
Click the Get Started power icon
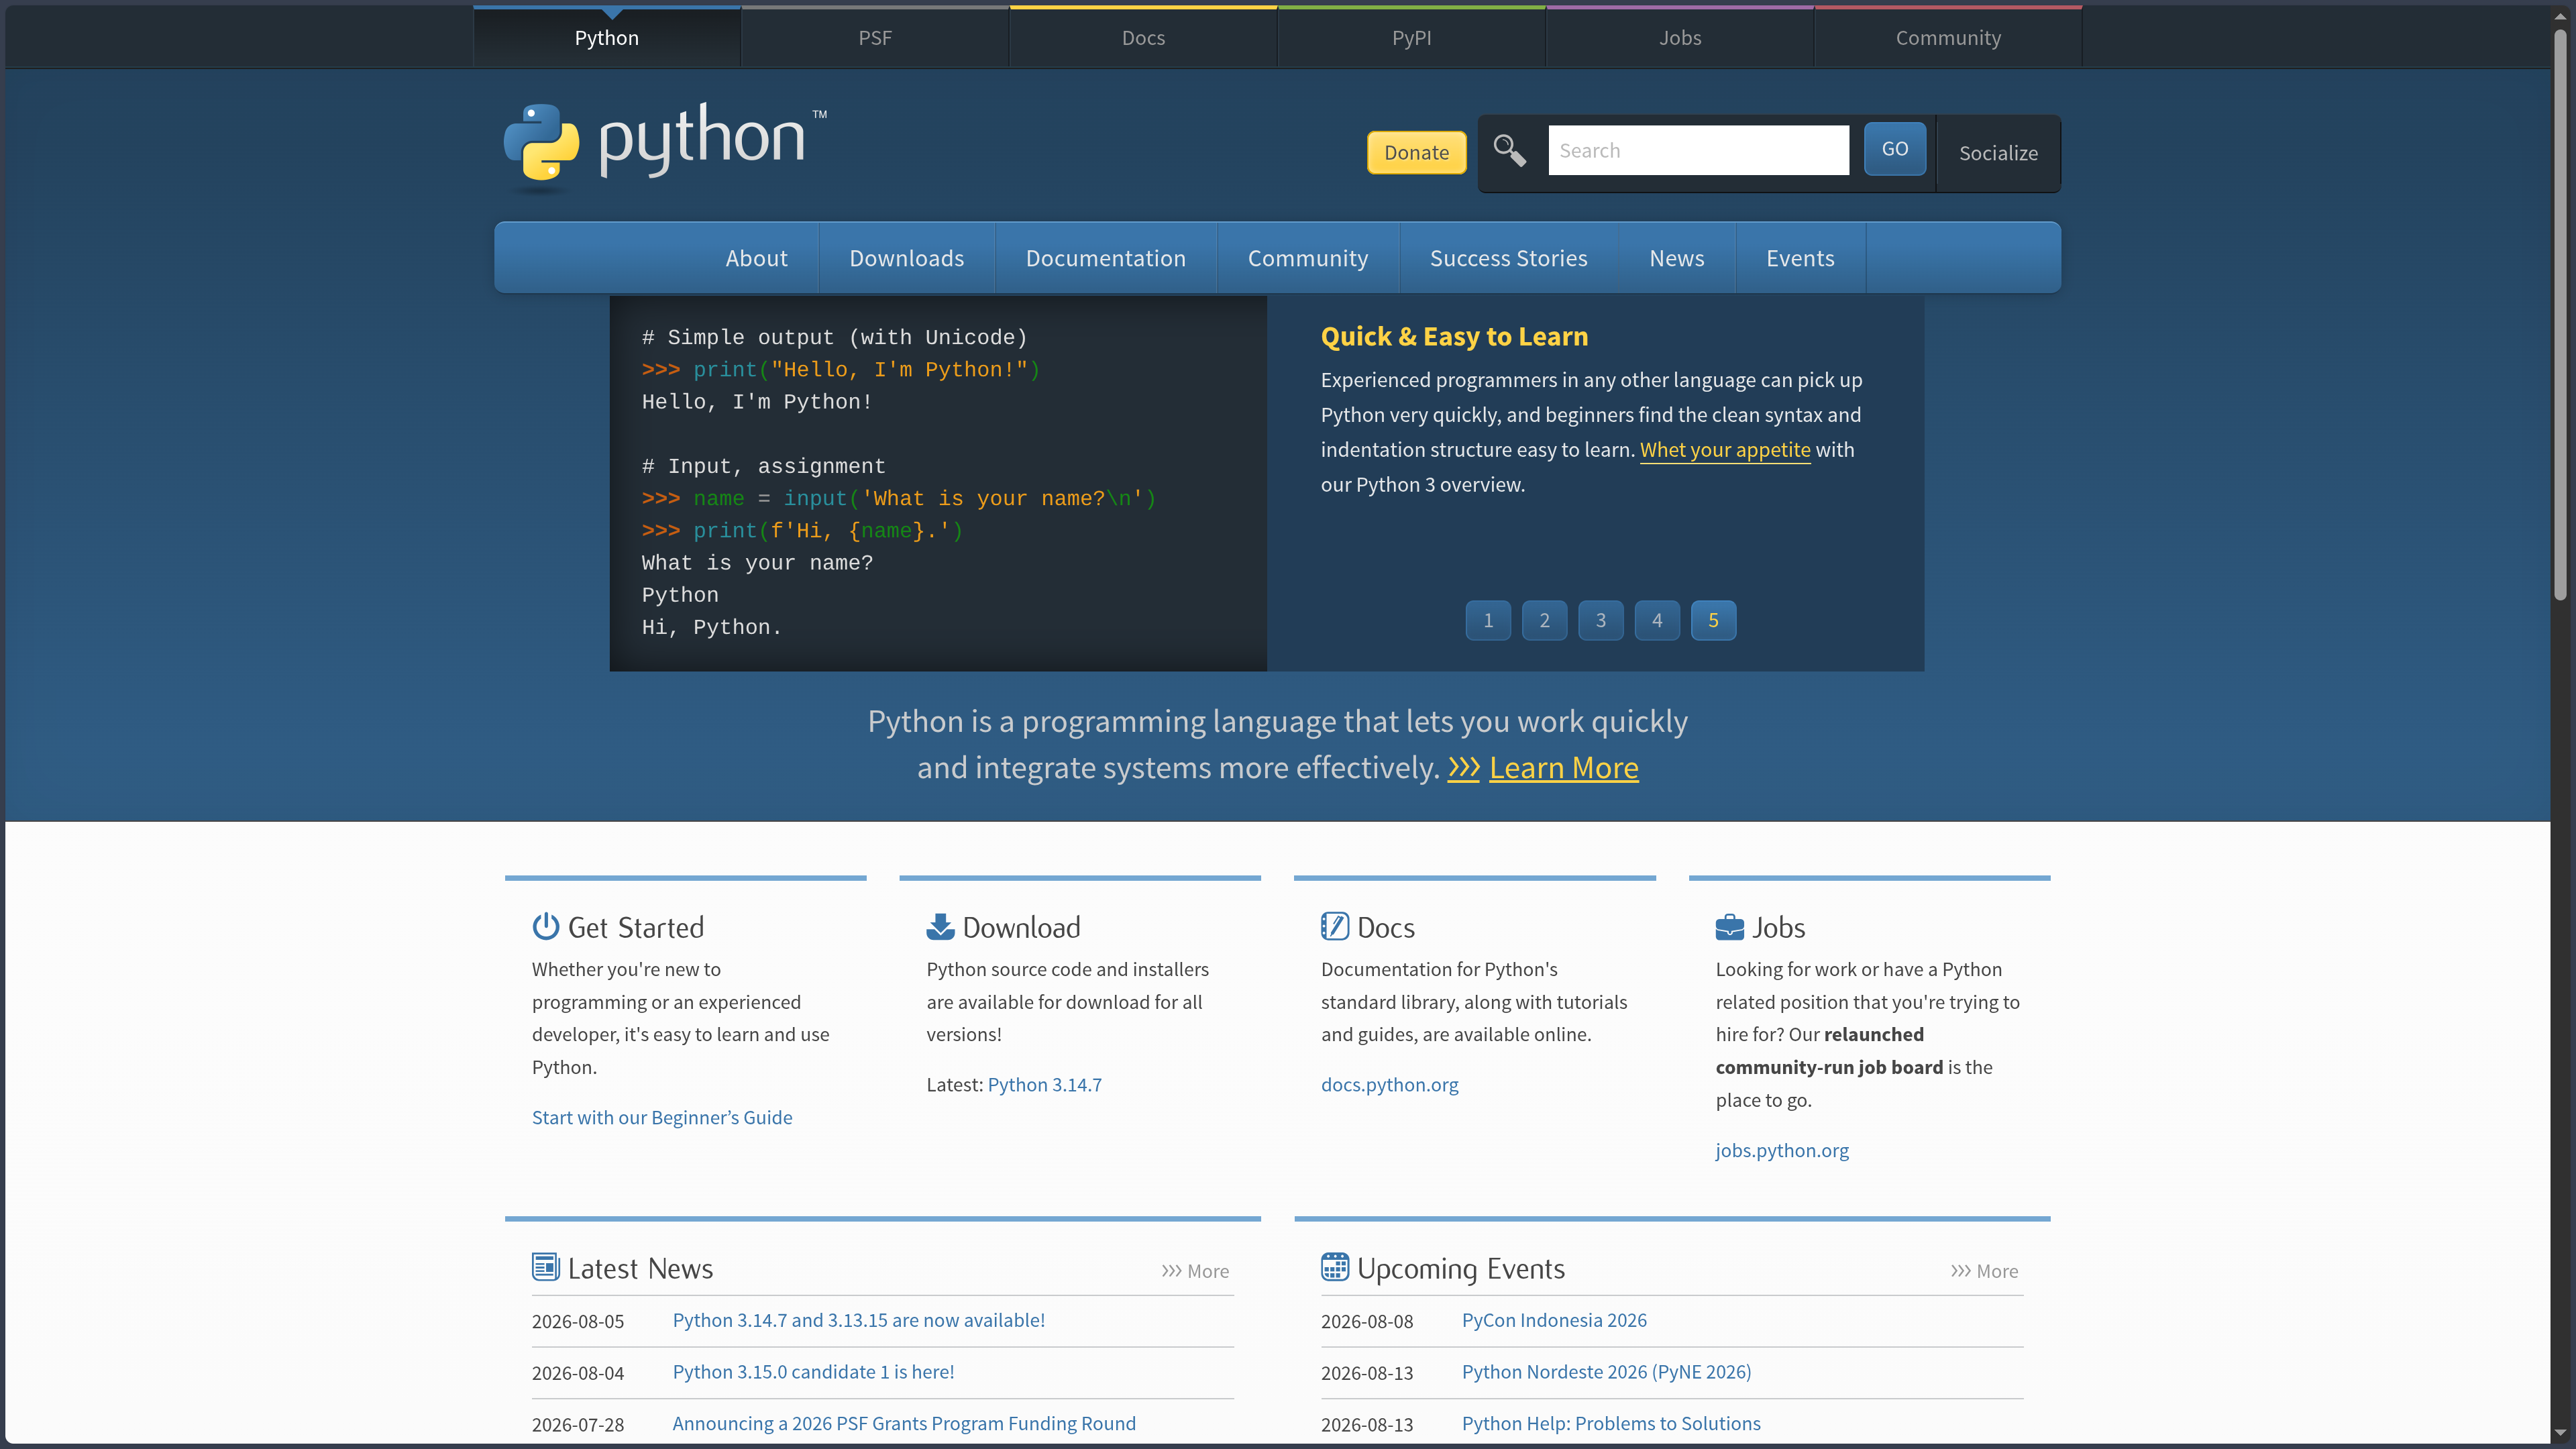coord(545,926)
